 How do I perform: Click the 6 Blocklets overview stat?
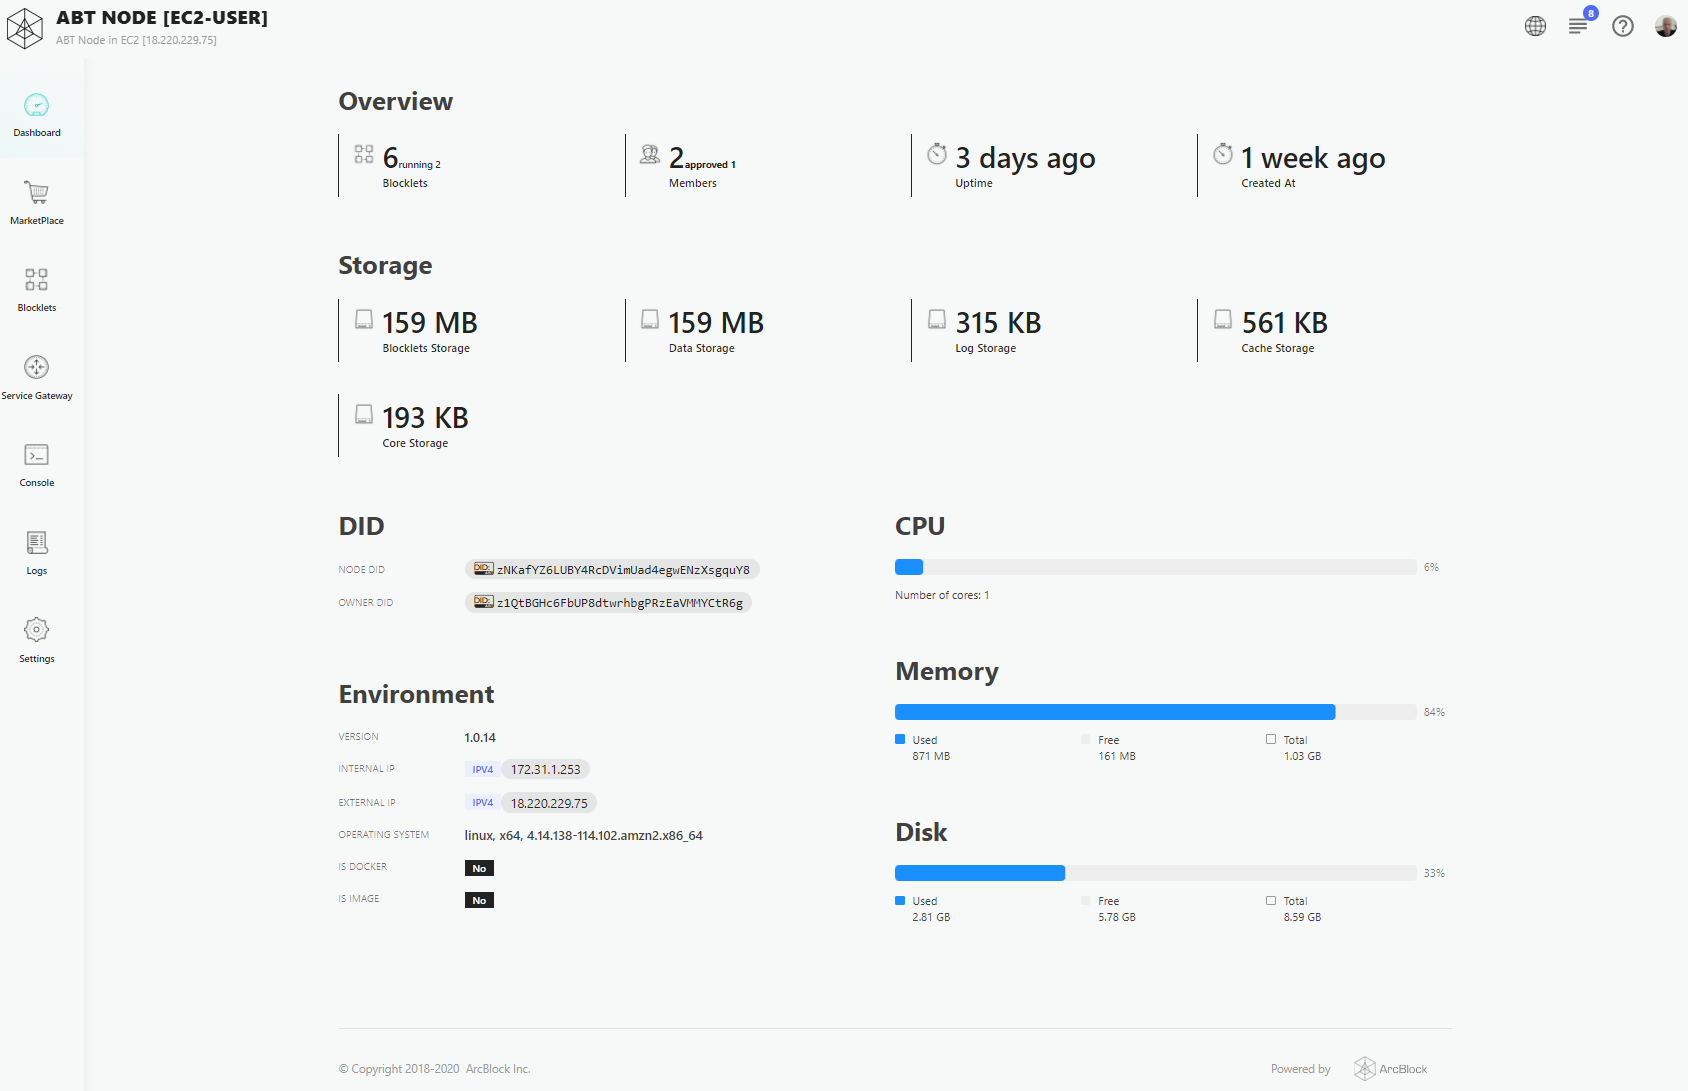[405, 166]
